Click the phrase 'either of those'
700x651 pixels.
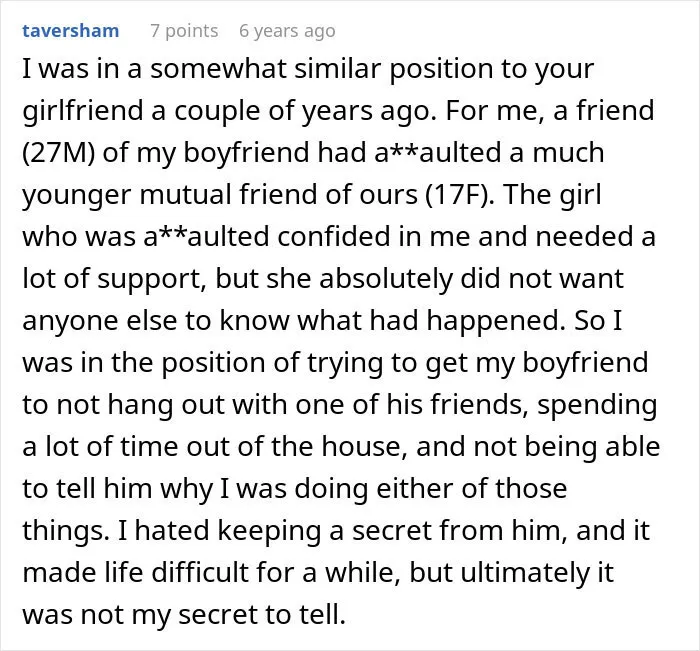[x=471, y=488]
